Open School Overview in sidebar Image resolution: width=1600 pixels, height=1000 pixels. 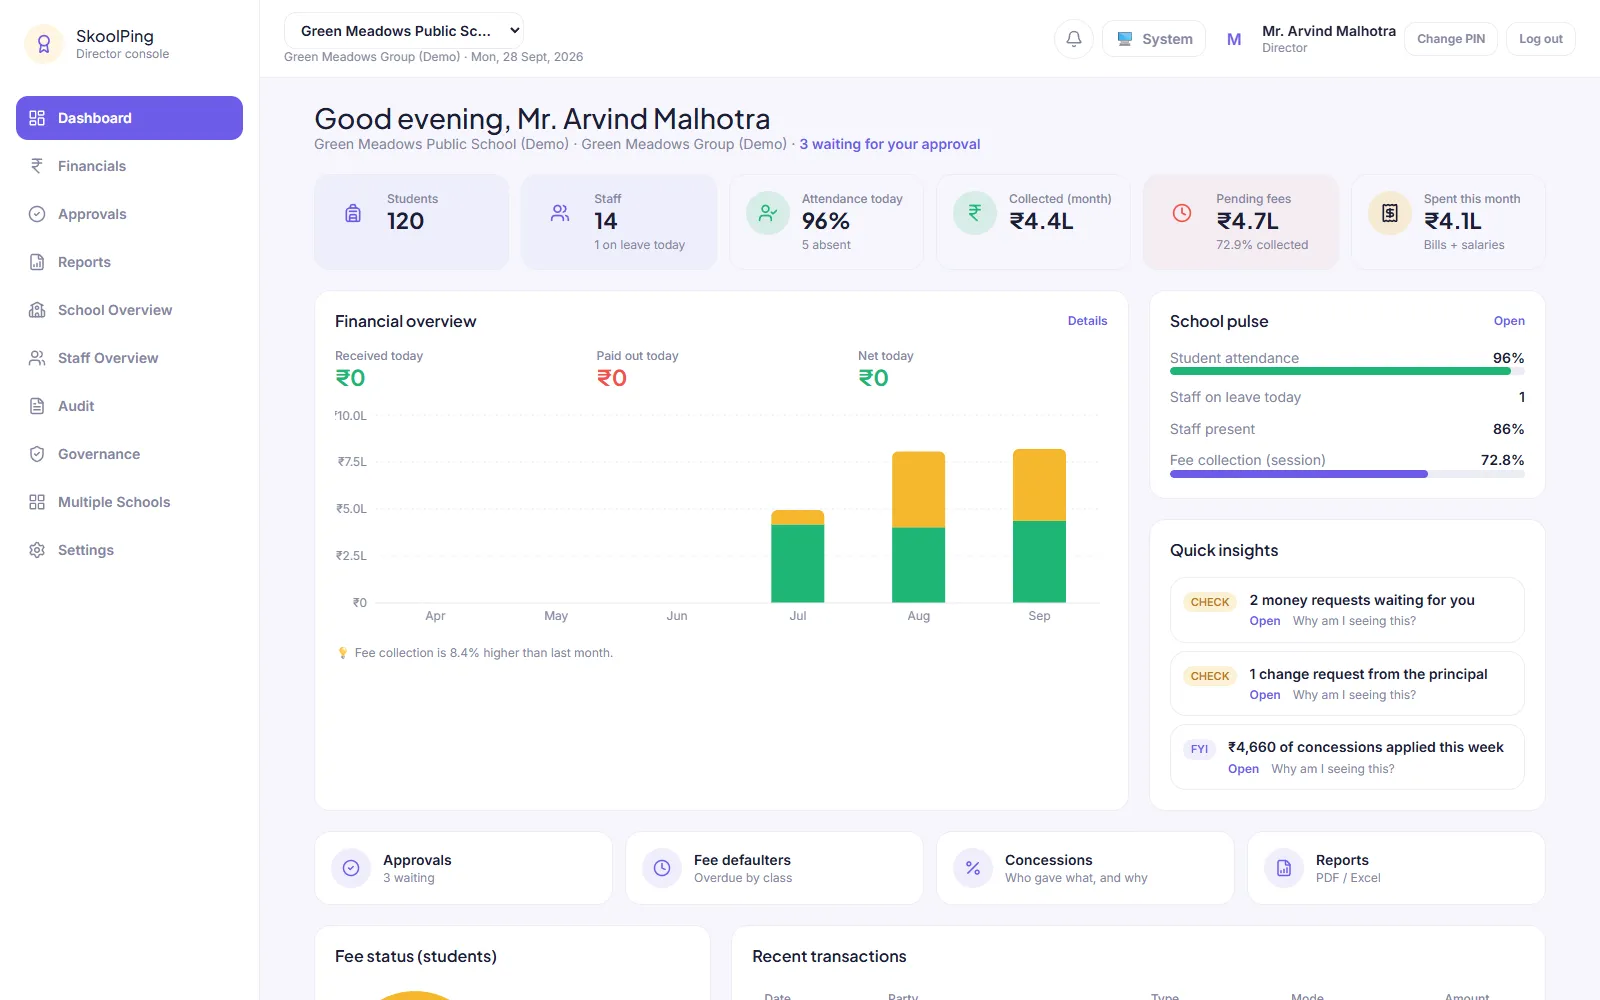tap(129, 310)
